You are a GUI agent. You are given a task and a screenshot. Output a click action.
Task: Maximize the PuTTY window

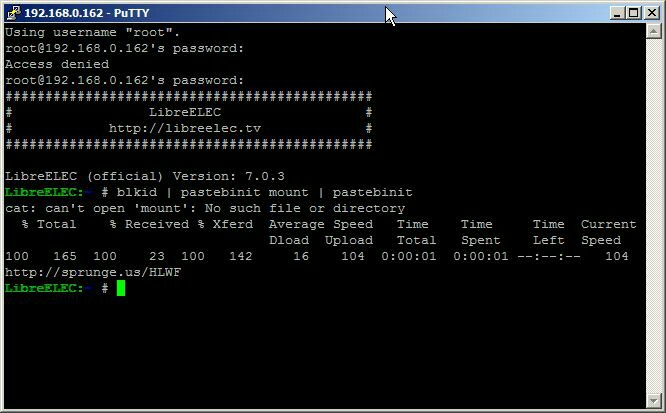click(x=633, y=13)
